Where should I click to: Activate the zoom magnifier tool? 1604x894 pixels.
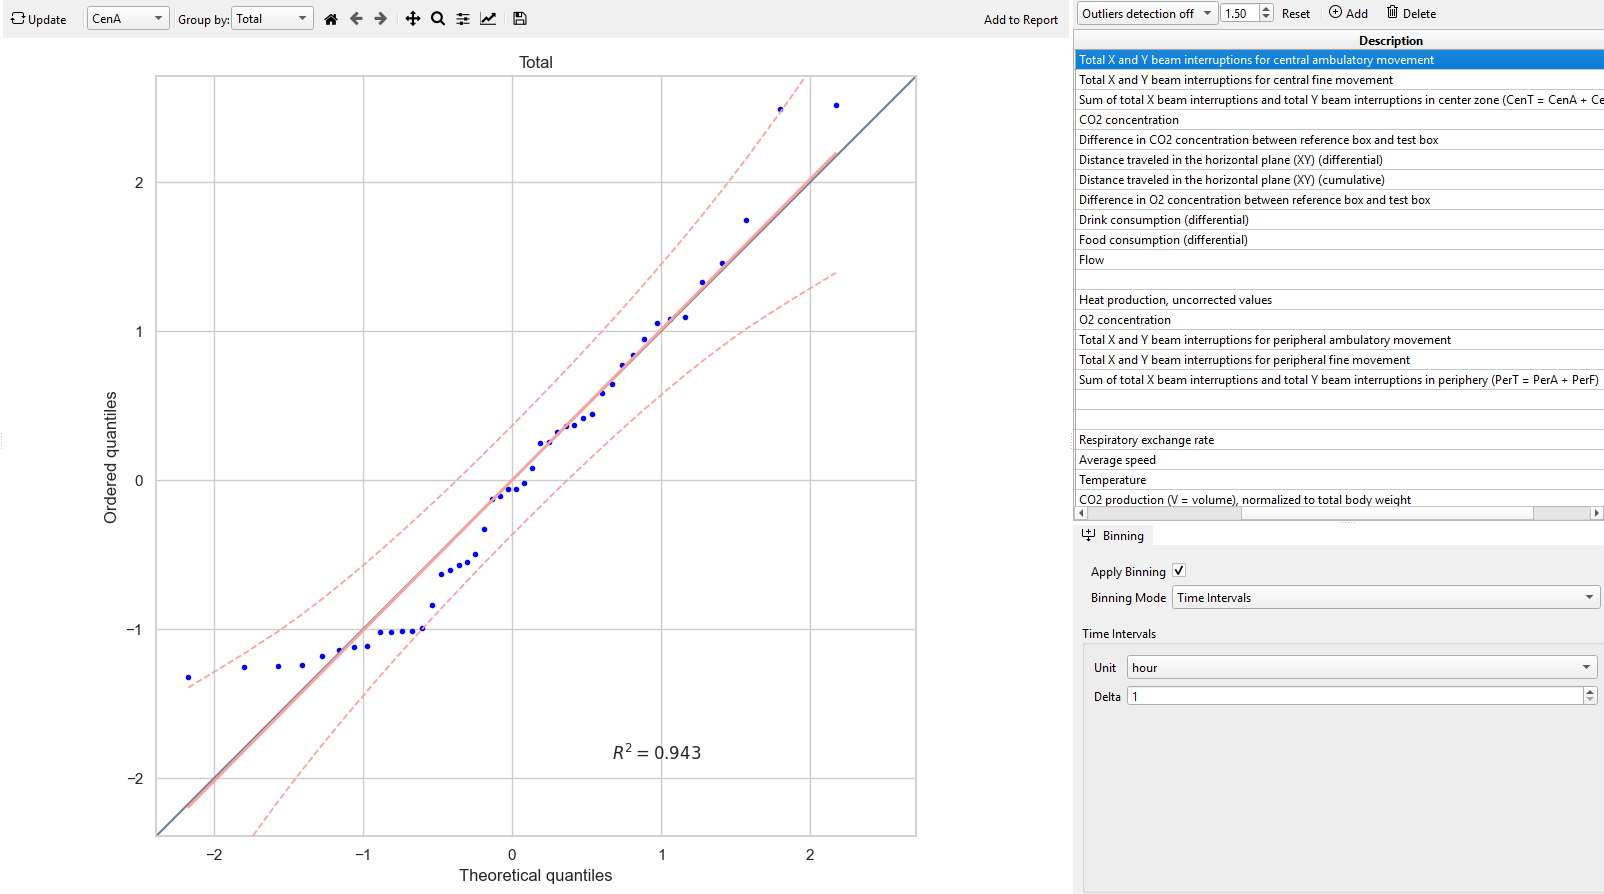point(438,19)
